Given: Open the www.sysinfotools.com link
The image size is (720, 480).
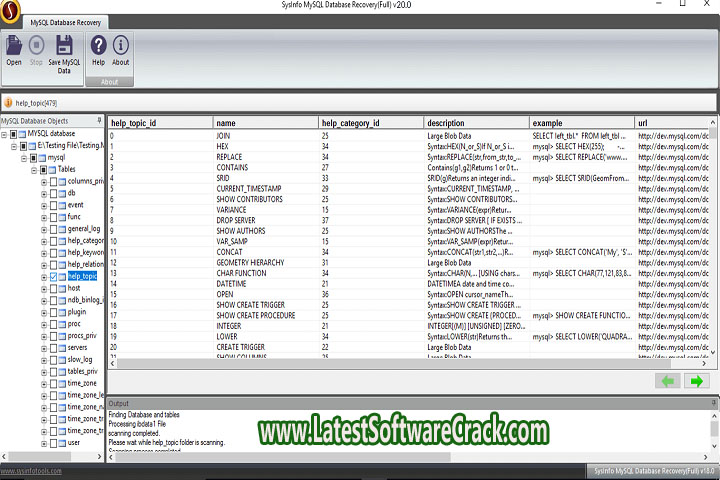Looking at the screenshot, I should click(x=31, y=471).
